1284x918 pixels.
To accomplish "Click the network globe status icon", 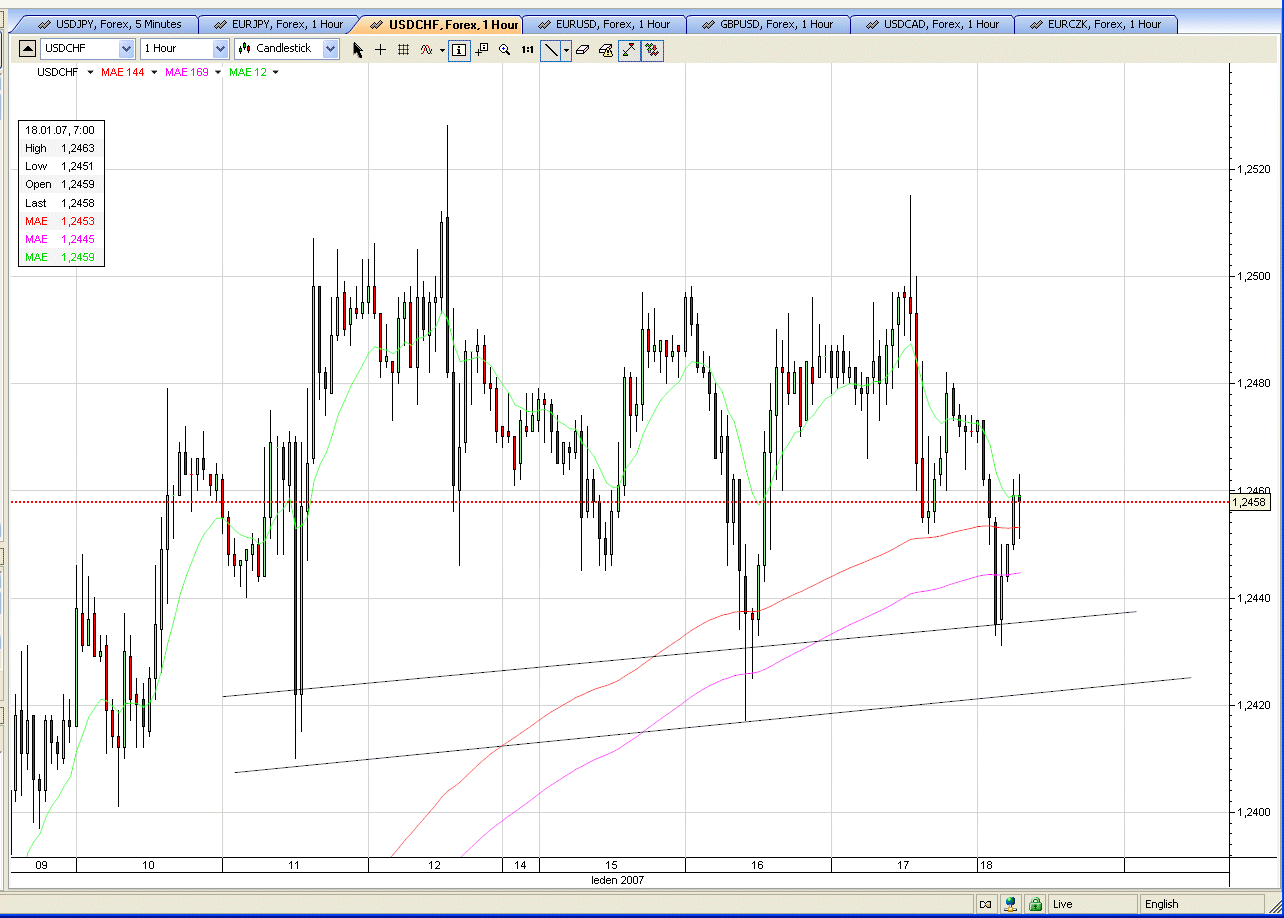I will [1011, 904].
